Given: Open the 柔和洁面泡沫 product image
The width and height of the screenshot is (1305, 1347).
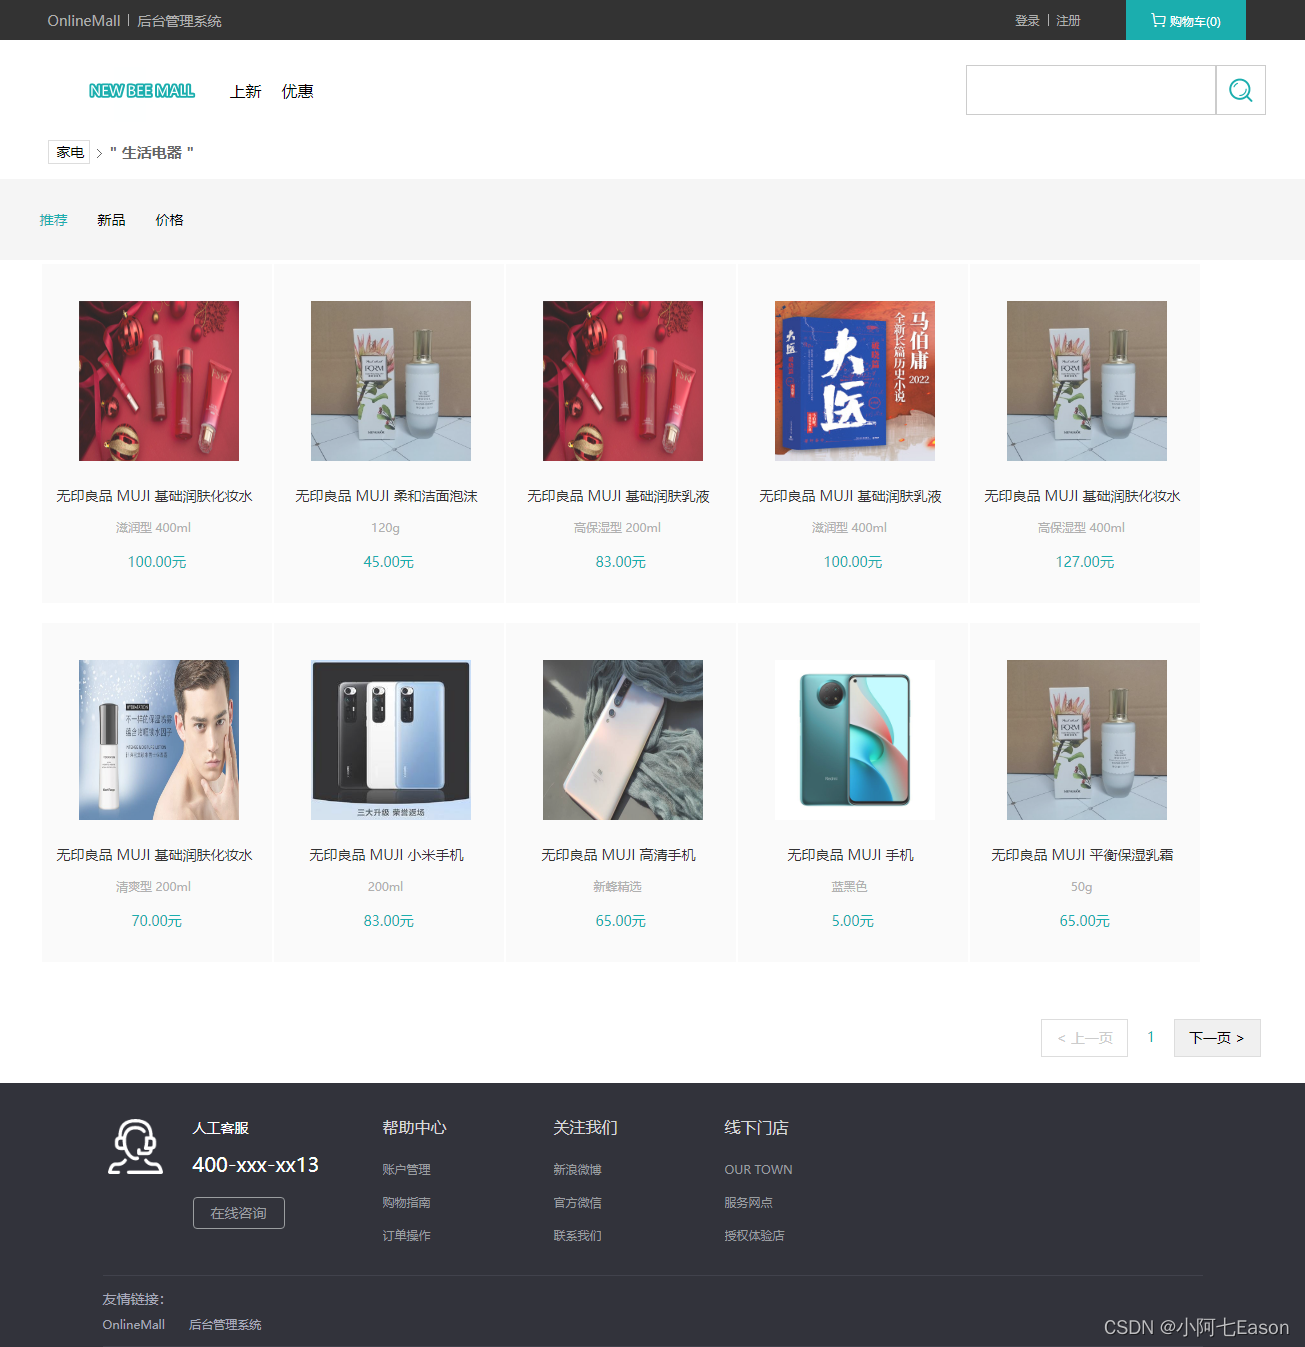Looking at the screenshot, I should click(x=391, y=381).
